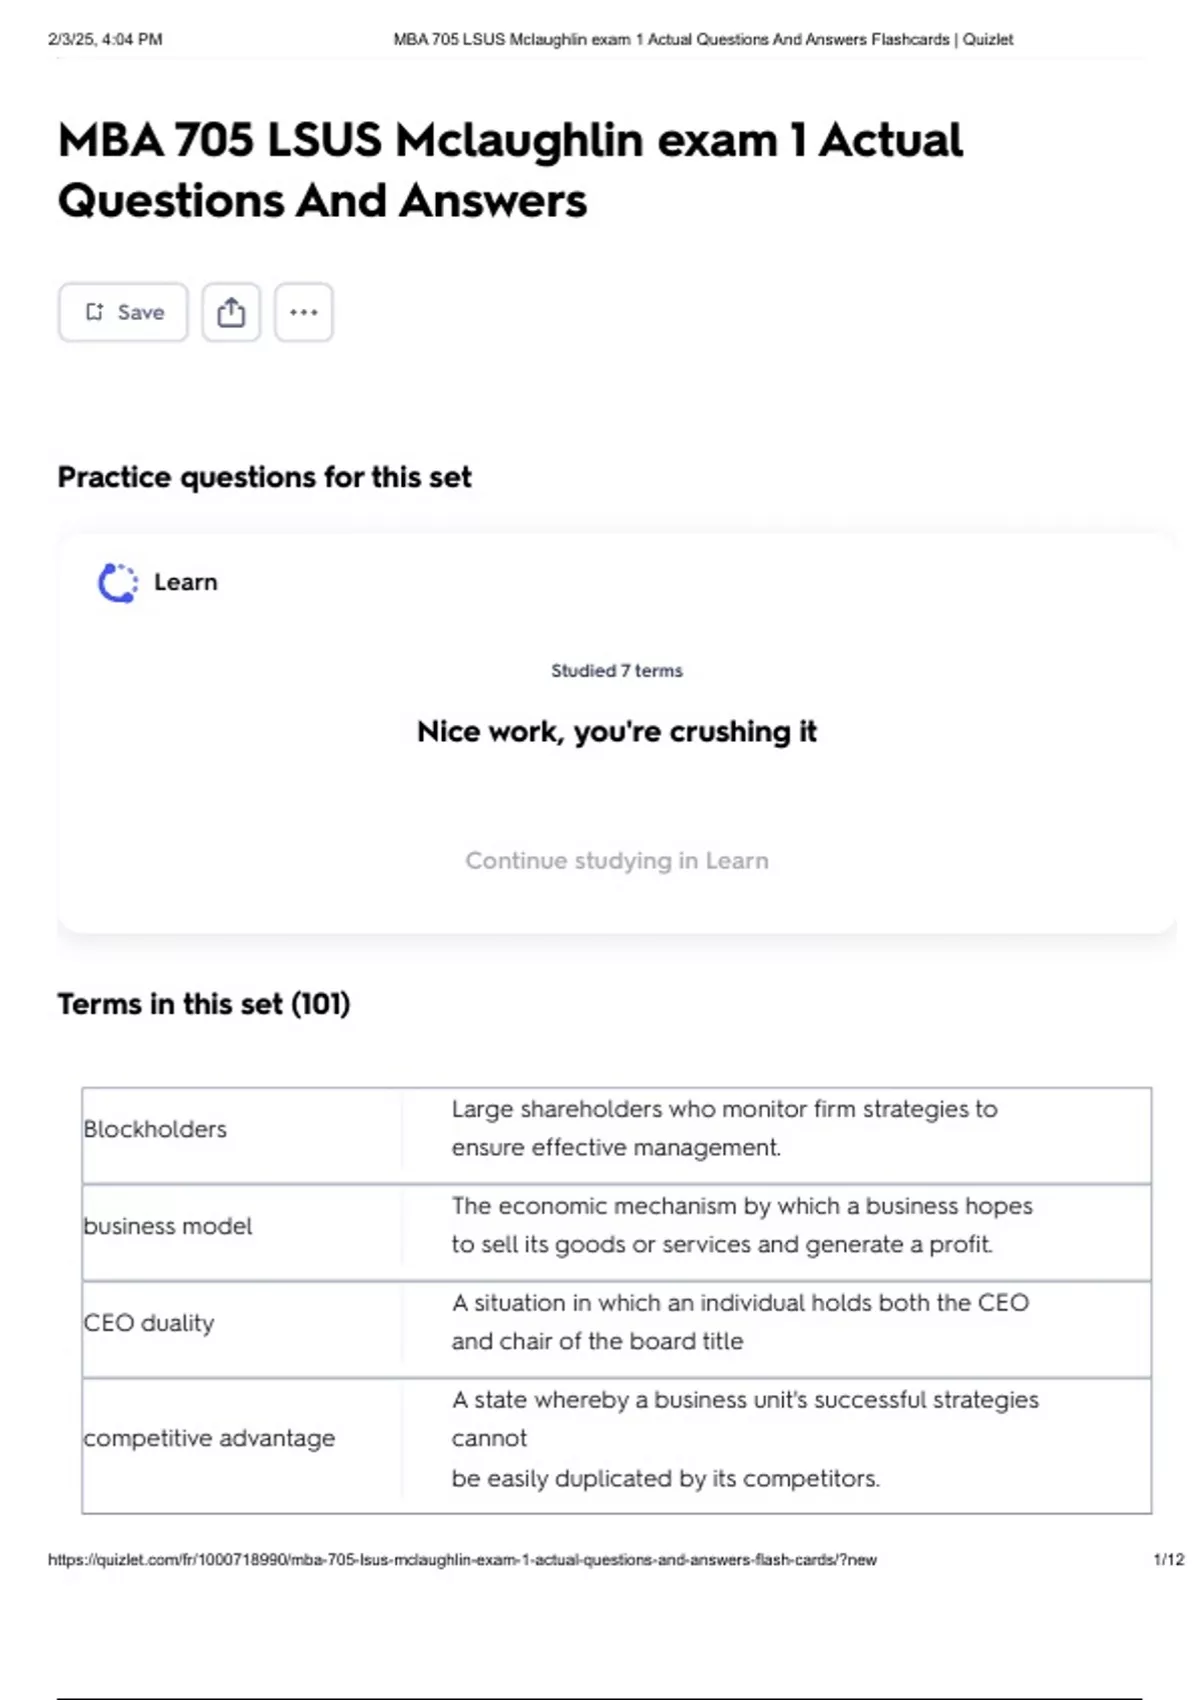Viewport: 1200px width, 1700px height.
Task: Open the Learn label in practice card
Action: [185, 583]
